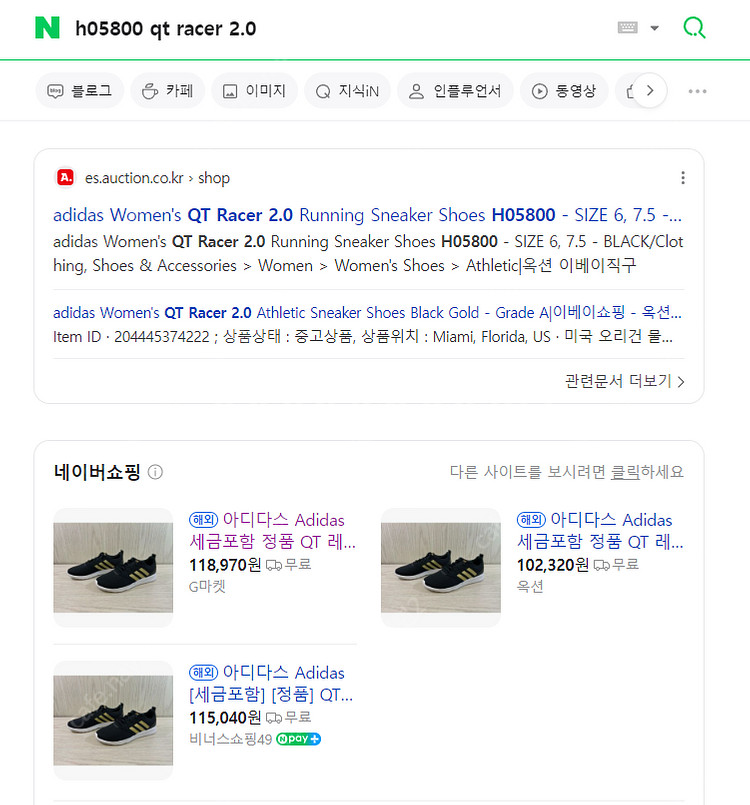Click the 102,320원 price
Screen dimensions: 750x805
click(x=552, y=565)
